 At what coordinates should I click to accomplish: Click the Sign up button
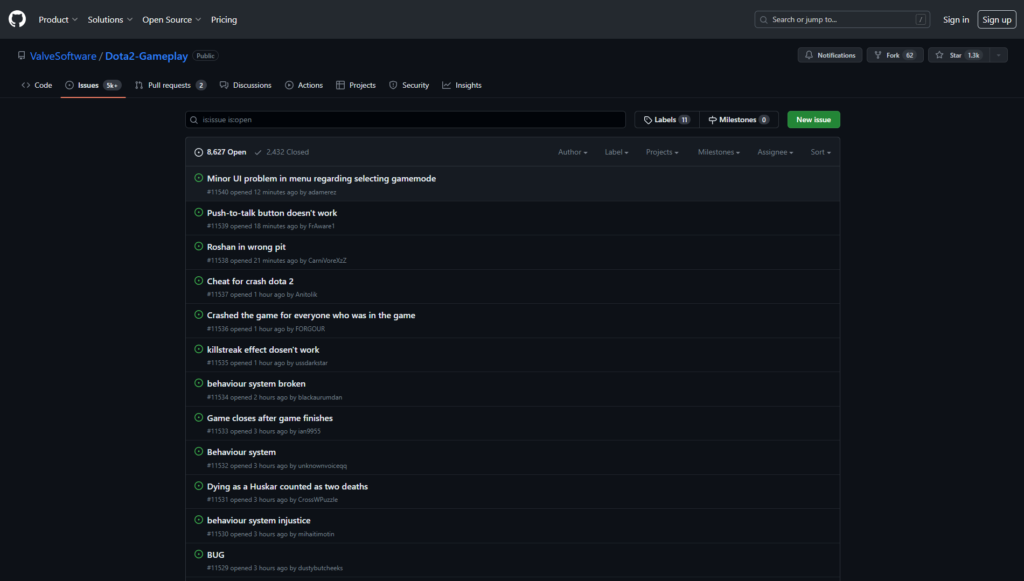996,19
